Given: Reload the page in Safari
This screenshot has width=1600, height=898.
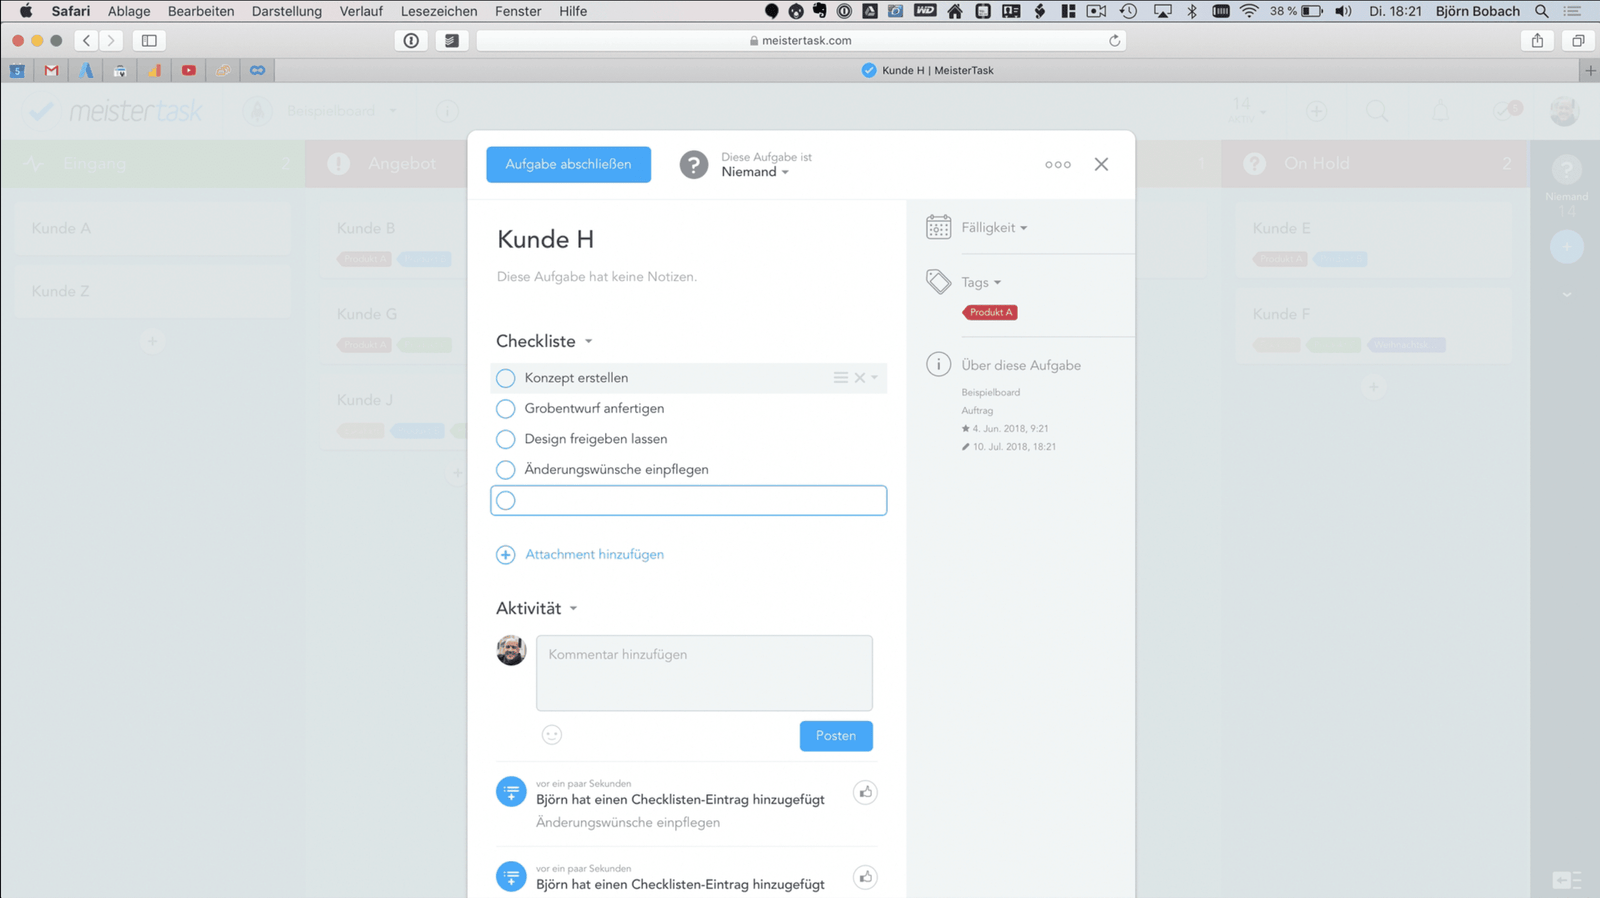Looking at the screenshot, I should click(1114, 41).
